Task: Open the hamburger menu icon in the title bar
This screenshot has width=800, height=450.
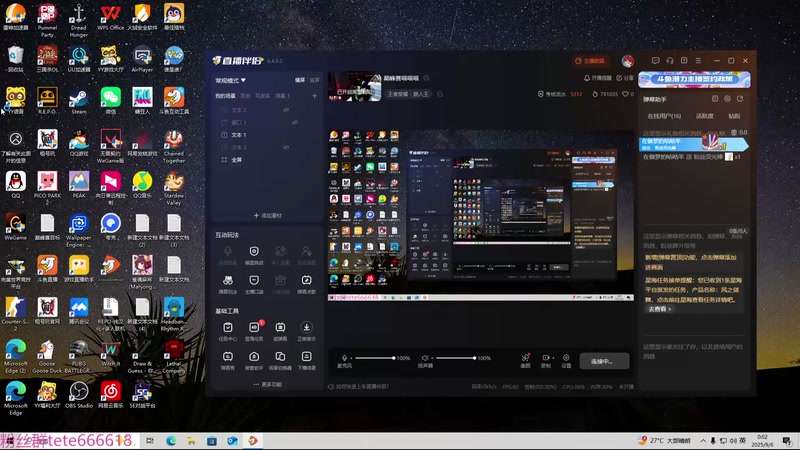Action: [698, 60]
